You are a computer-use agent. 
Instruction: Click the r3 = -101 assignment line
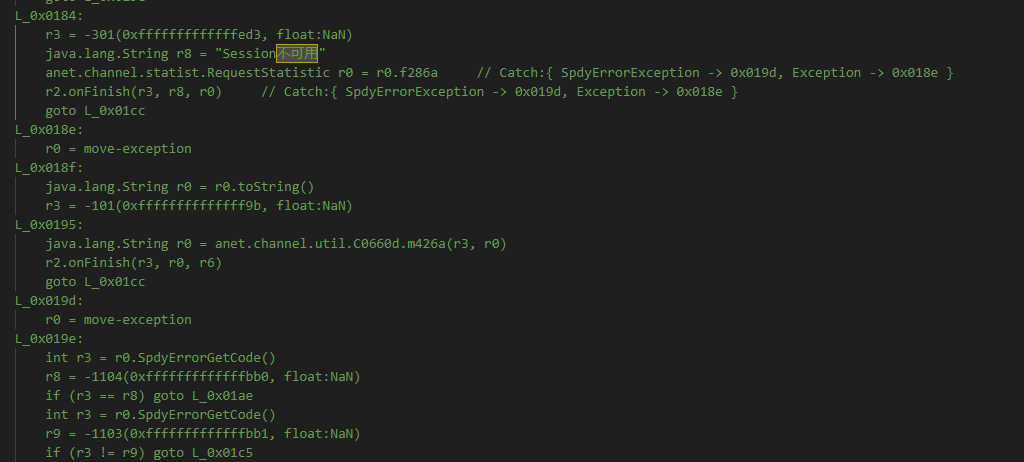tap(198, 206)
